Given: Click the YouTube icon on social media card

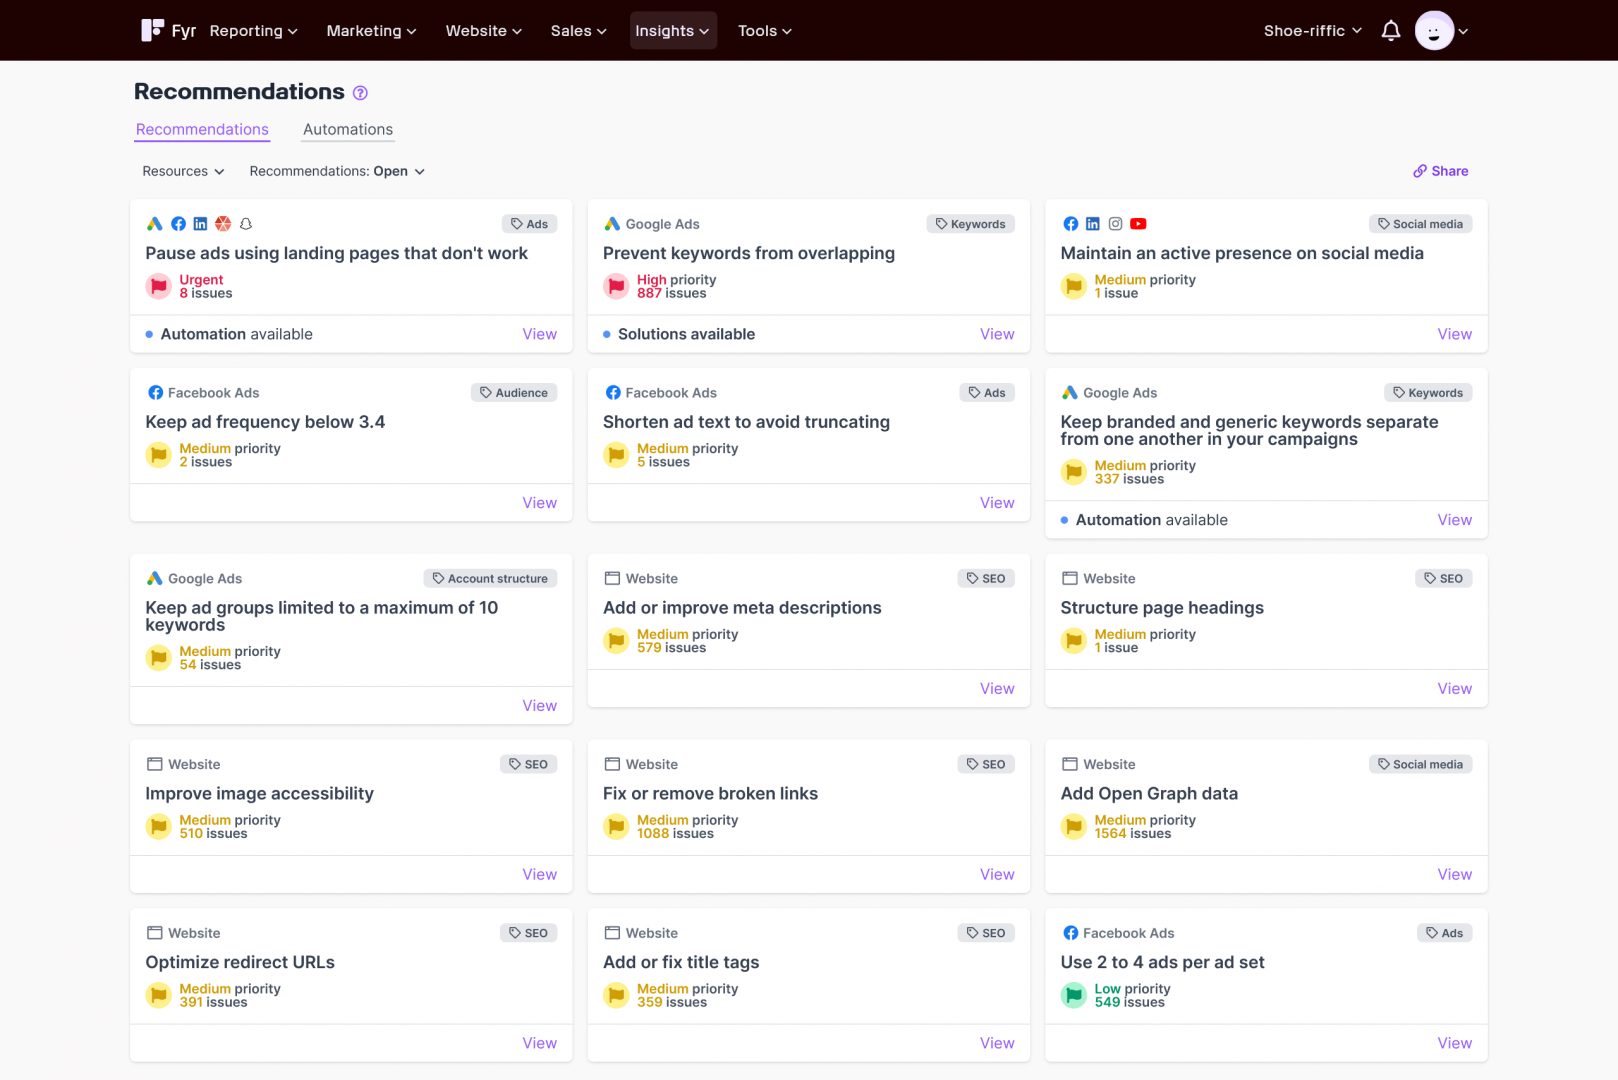Looking at the screenshot, I should 1138,224.
